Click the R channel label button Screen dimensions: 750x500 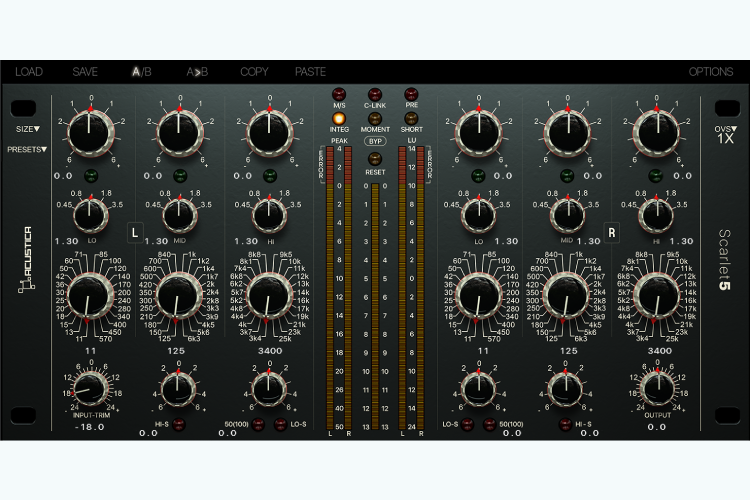(611, 233)
